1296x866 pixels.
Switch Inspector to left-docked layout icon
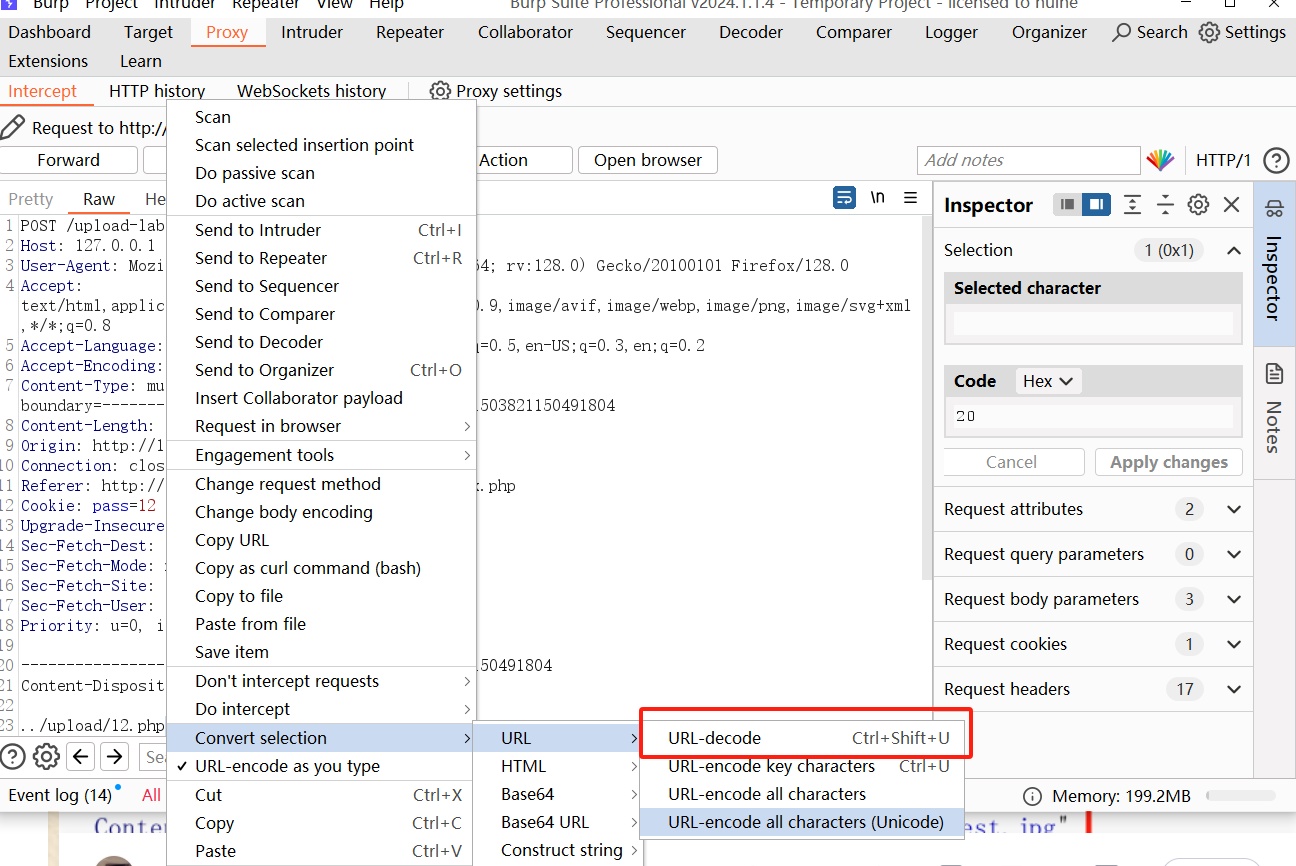click(1068, 205)
